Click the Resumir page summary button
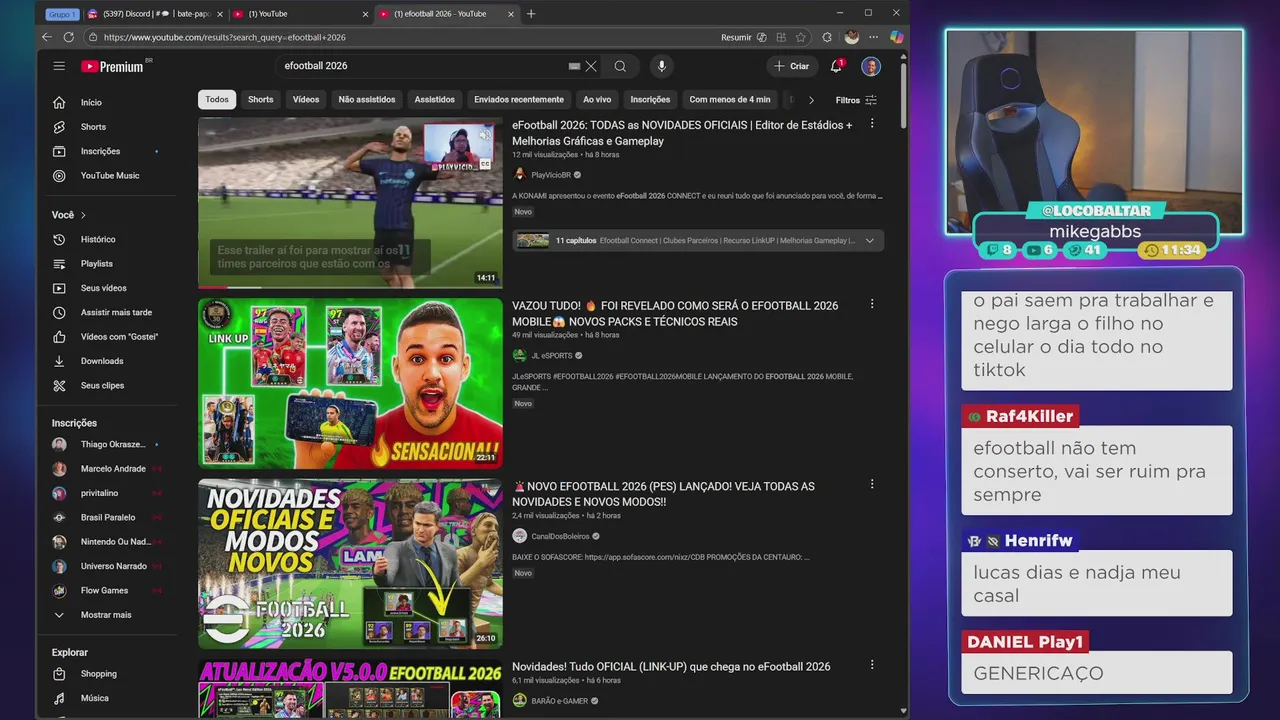This screenshot has height=720, width=1280. pyautogui.click(x=742, y=37)
